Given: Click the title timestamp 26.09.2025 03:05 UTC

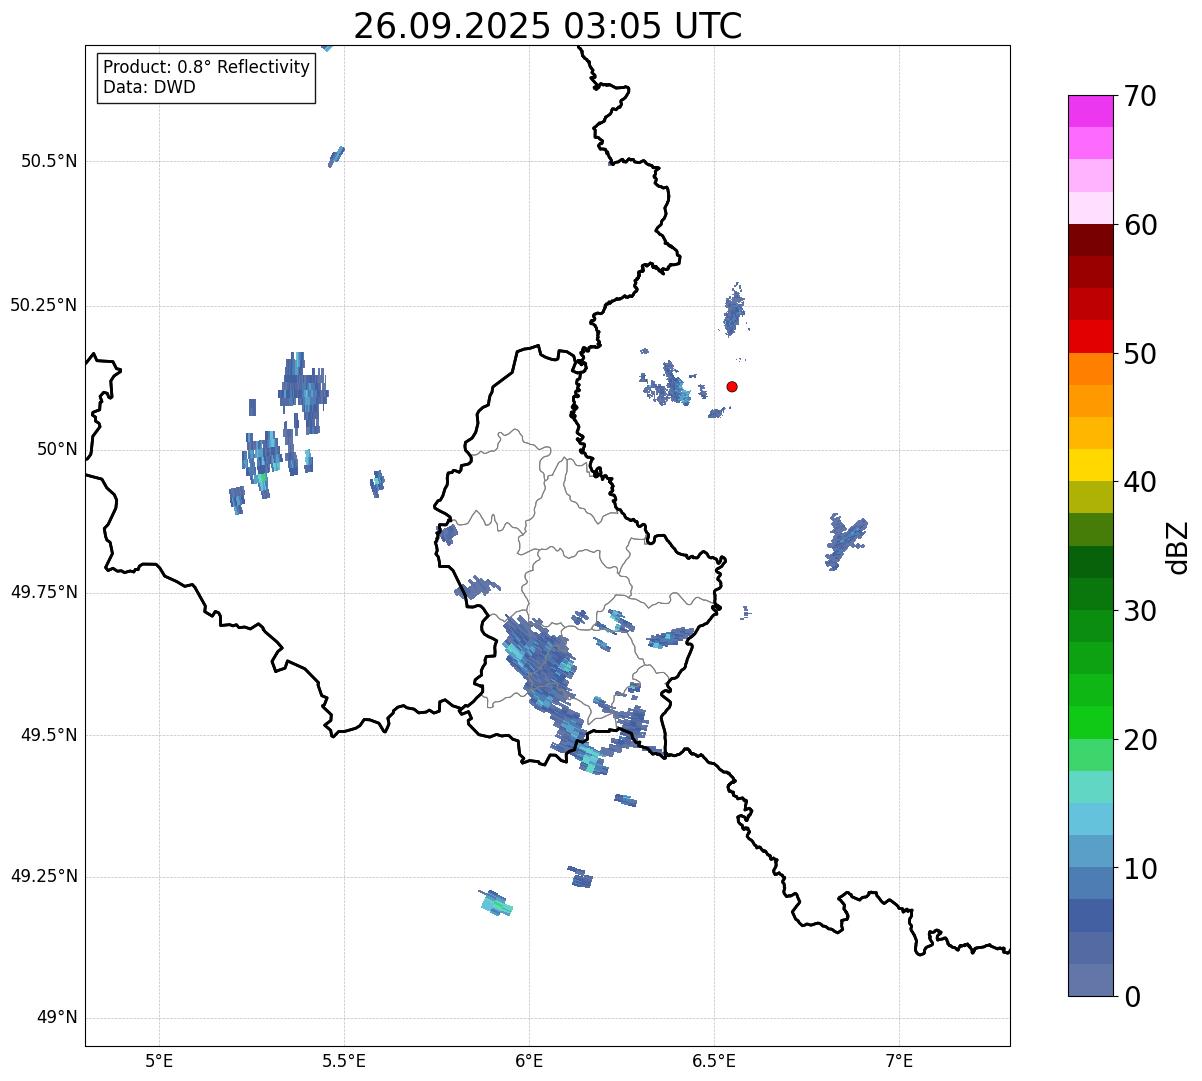Looking at the screenshot, I should tap(547, 26).
